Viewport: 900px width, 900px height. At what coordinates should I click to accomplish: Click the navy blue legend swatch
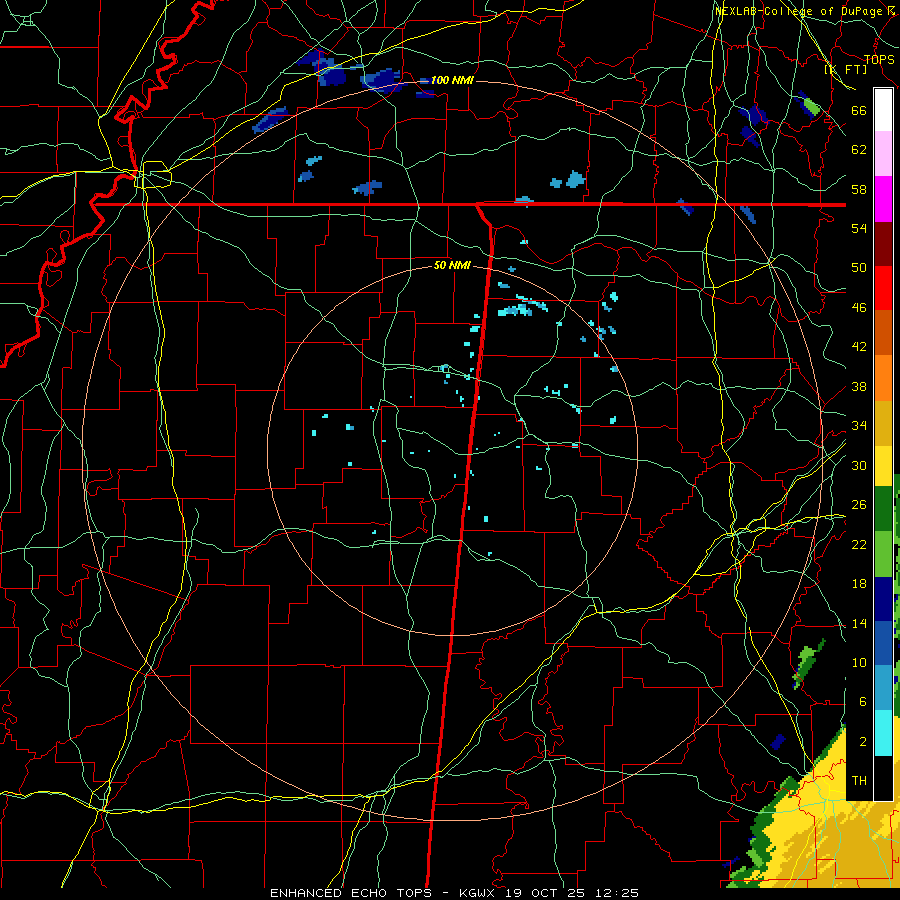tap(883, 599)
